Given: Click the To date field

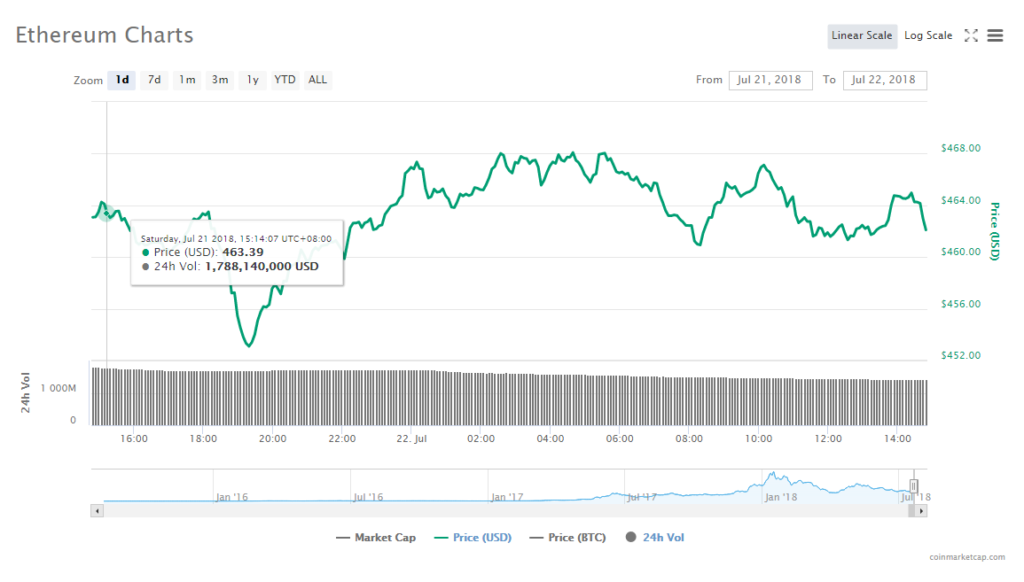Looking at the screenshot, I should [x=884, y=80].
